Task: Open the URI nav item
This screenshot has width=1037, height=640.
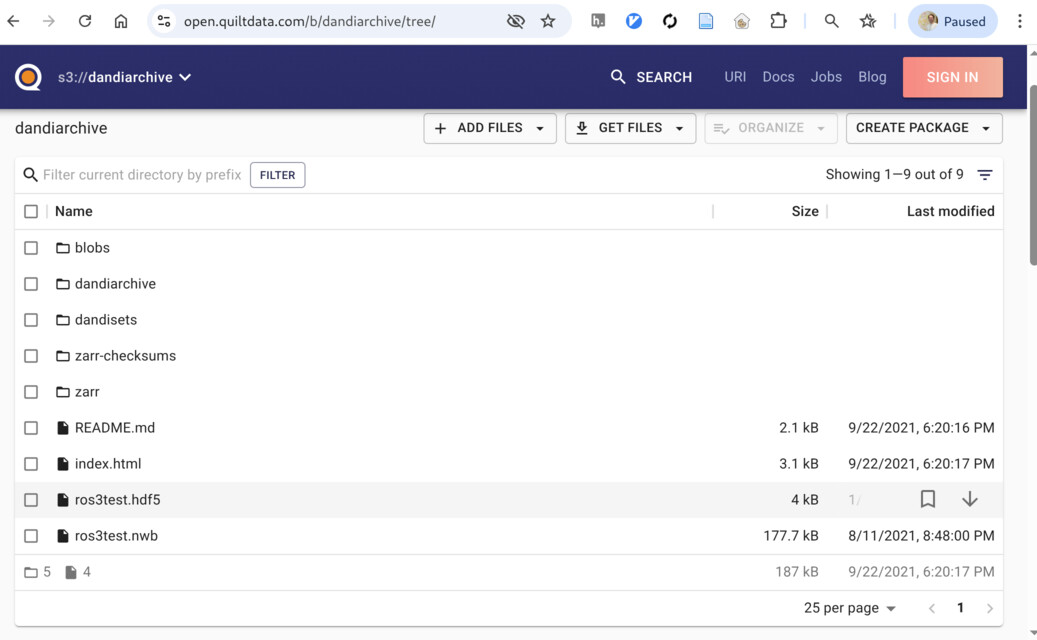Action: pyautogui.click(x=735, y=77)
